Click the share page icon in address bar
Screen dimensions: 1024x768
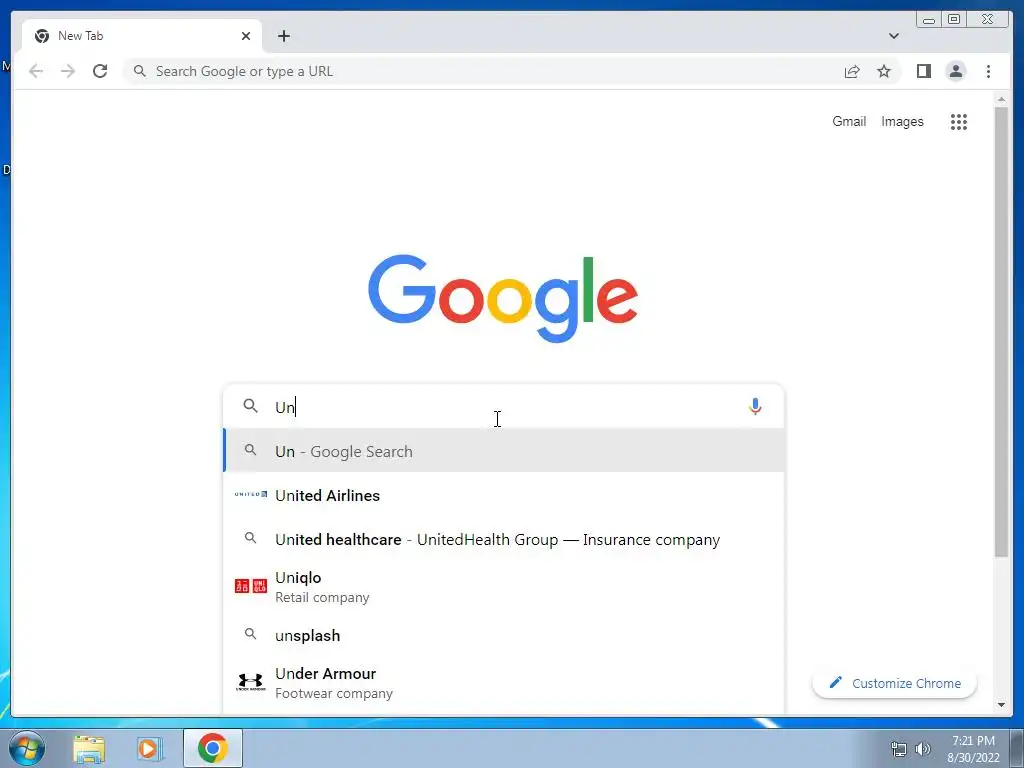point(852,71)
